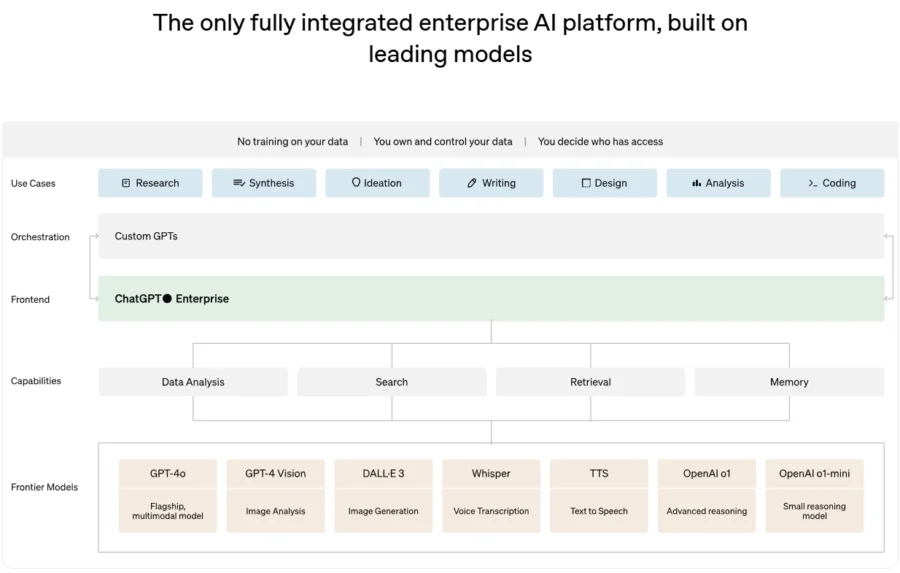Click the Analysis bar chart icon
Screen dimensions: 900x573
pyautogui.click(x=696, y=183)
